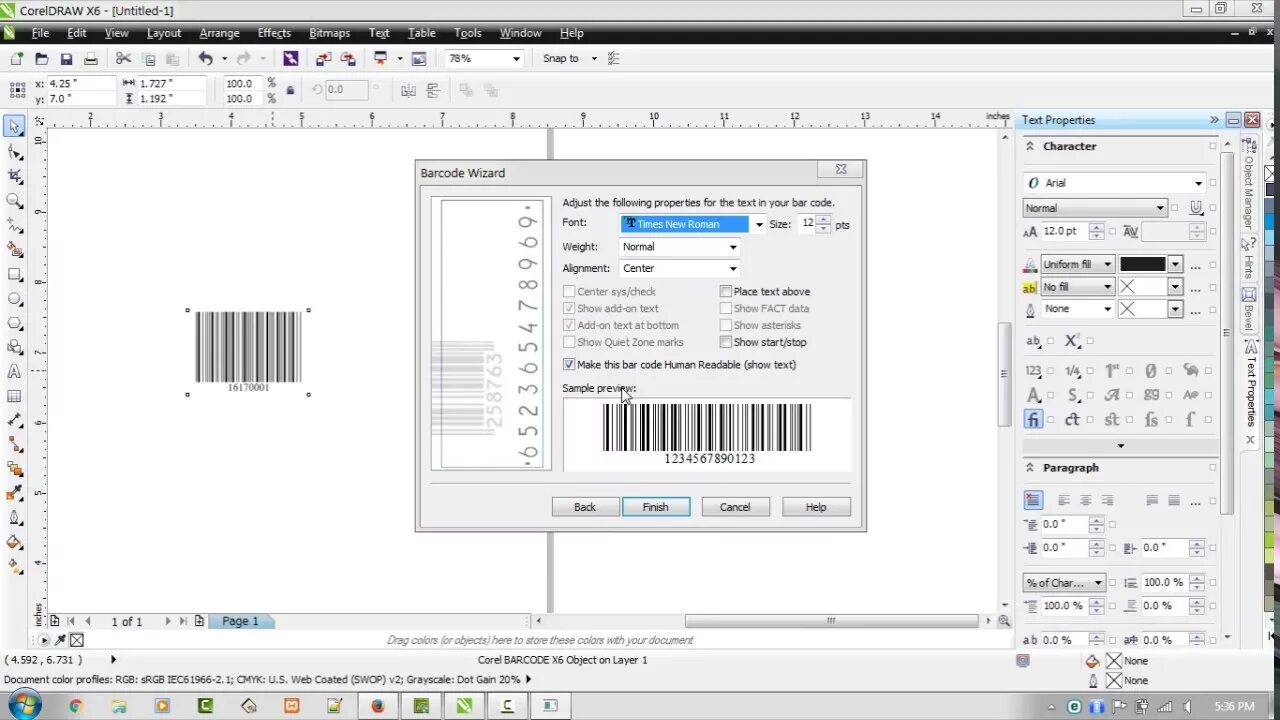Select the Crop tool in the toolbox
Screen dimensions: 1280x720
(14, 176)
